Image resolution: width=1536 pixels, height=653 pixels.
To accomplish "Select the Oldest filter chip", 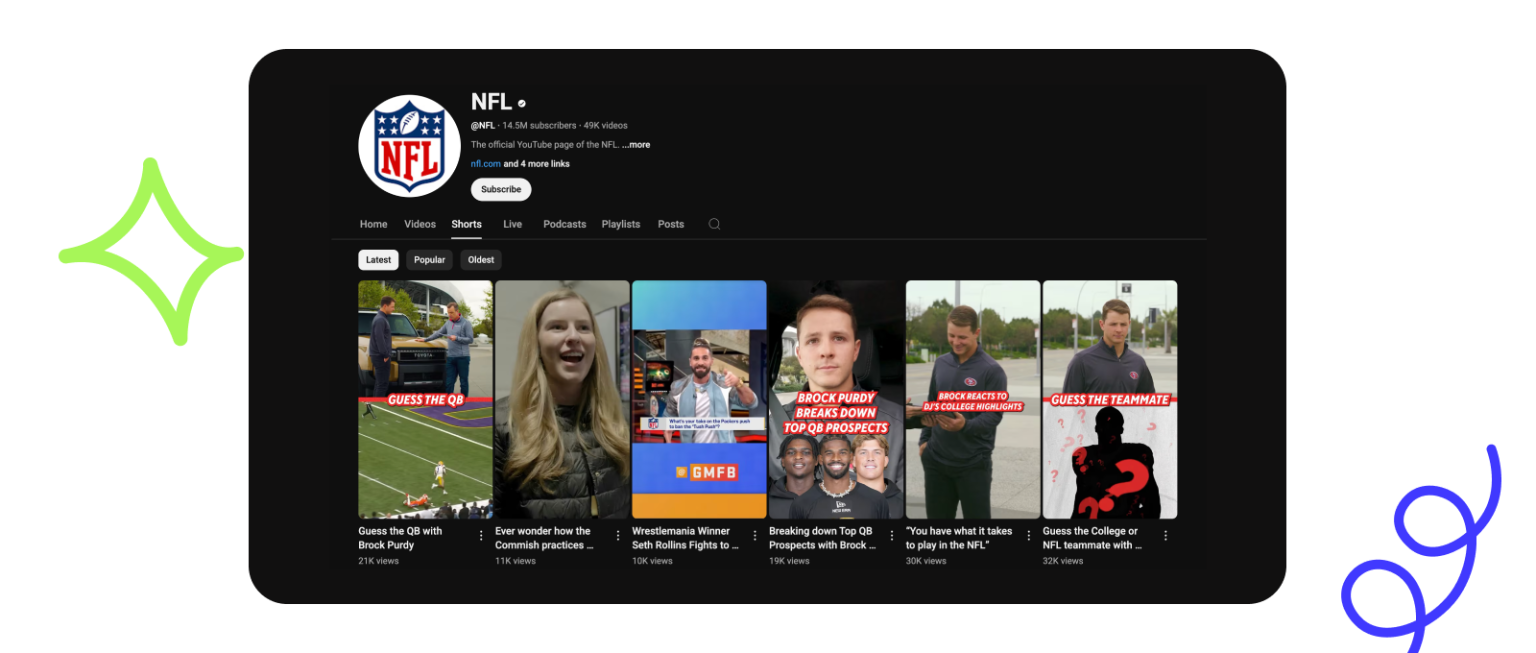I will point(480,259).
